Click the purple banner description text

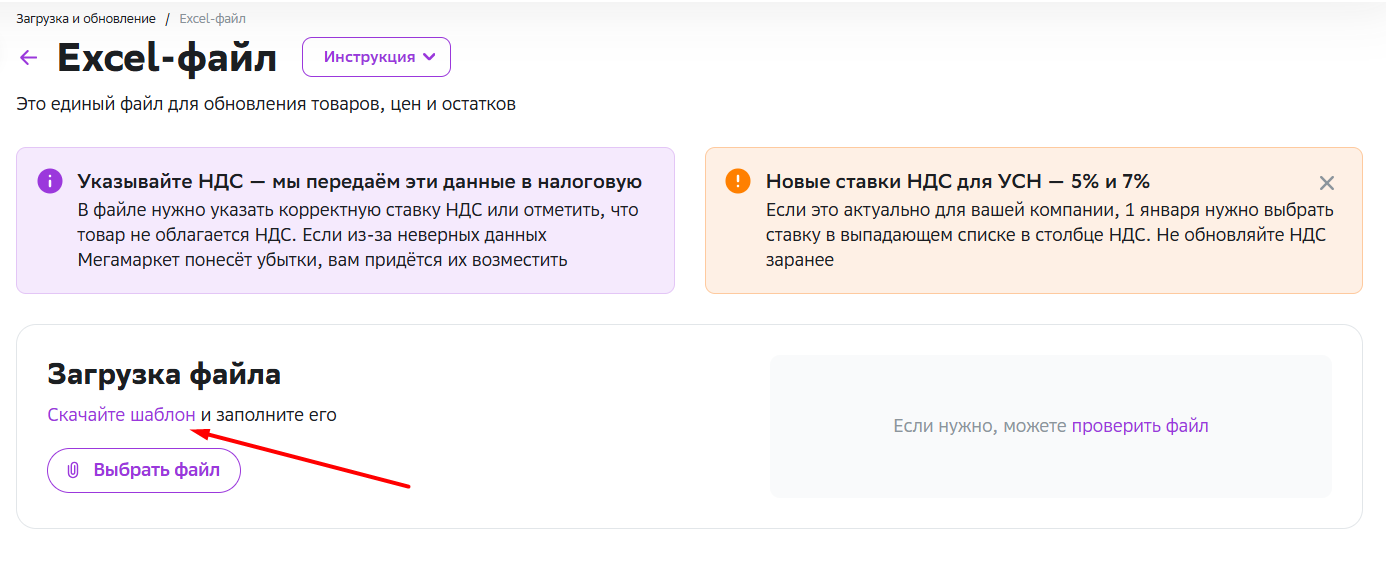pos(358,235)
